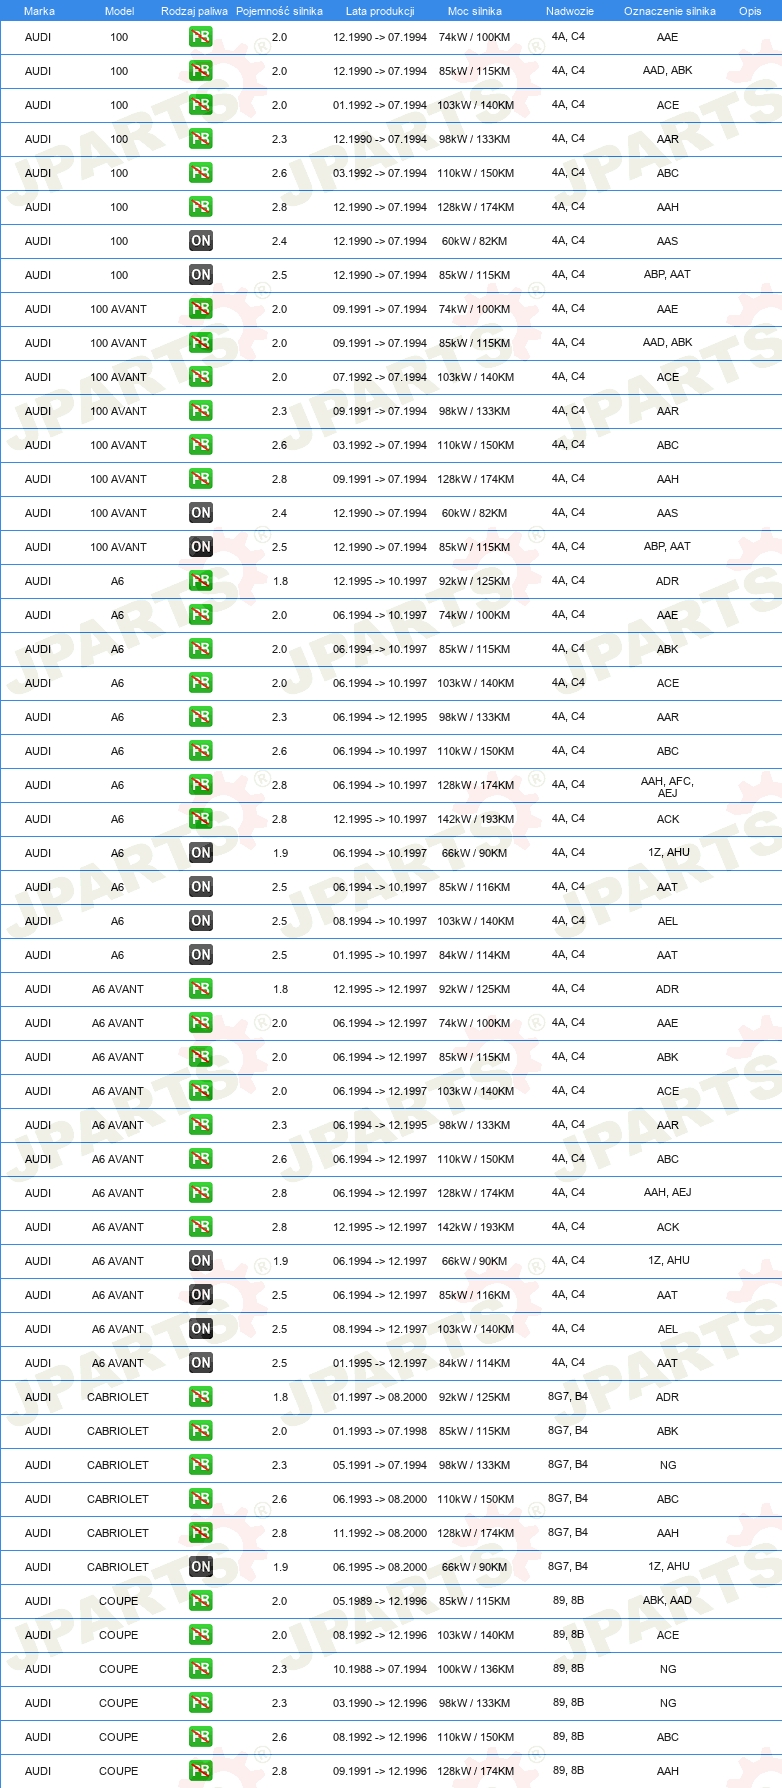Viewport: 782px width, 1788px height.
Task: Click the Moc silnika column header
Action: [x=475, y=11]
